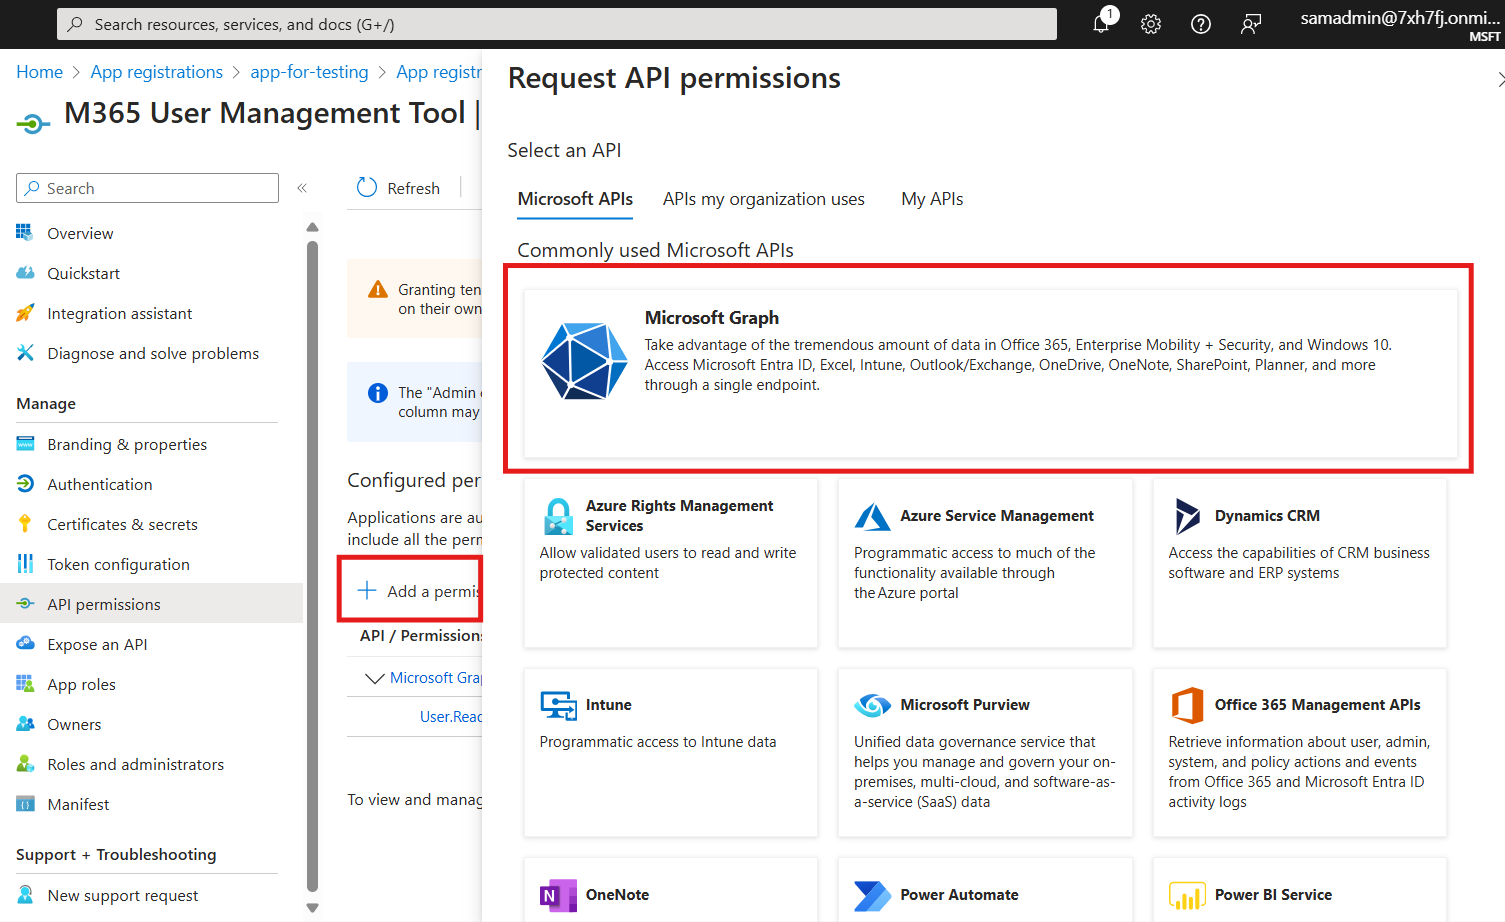The height and width of the screenshot is (922, 1505).
Task: Click the Authentication icon in sidebar
Action: [x=25, y=483]
